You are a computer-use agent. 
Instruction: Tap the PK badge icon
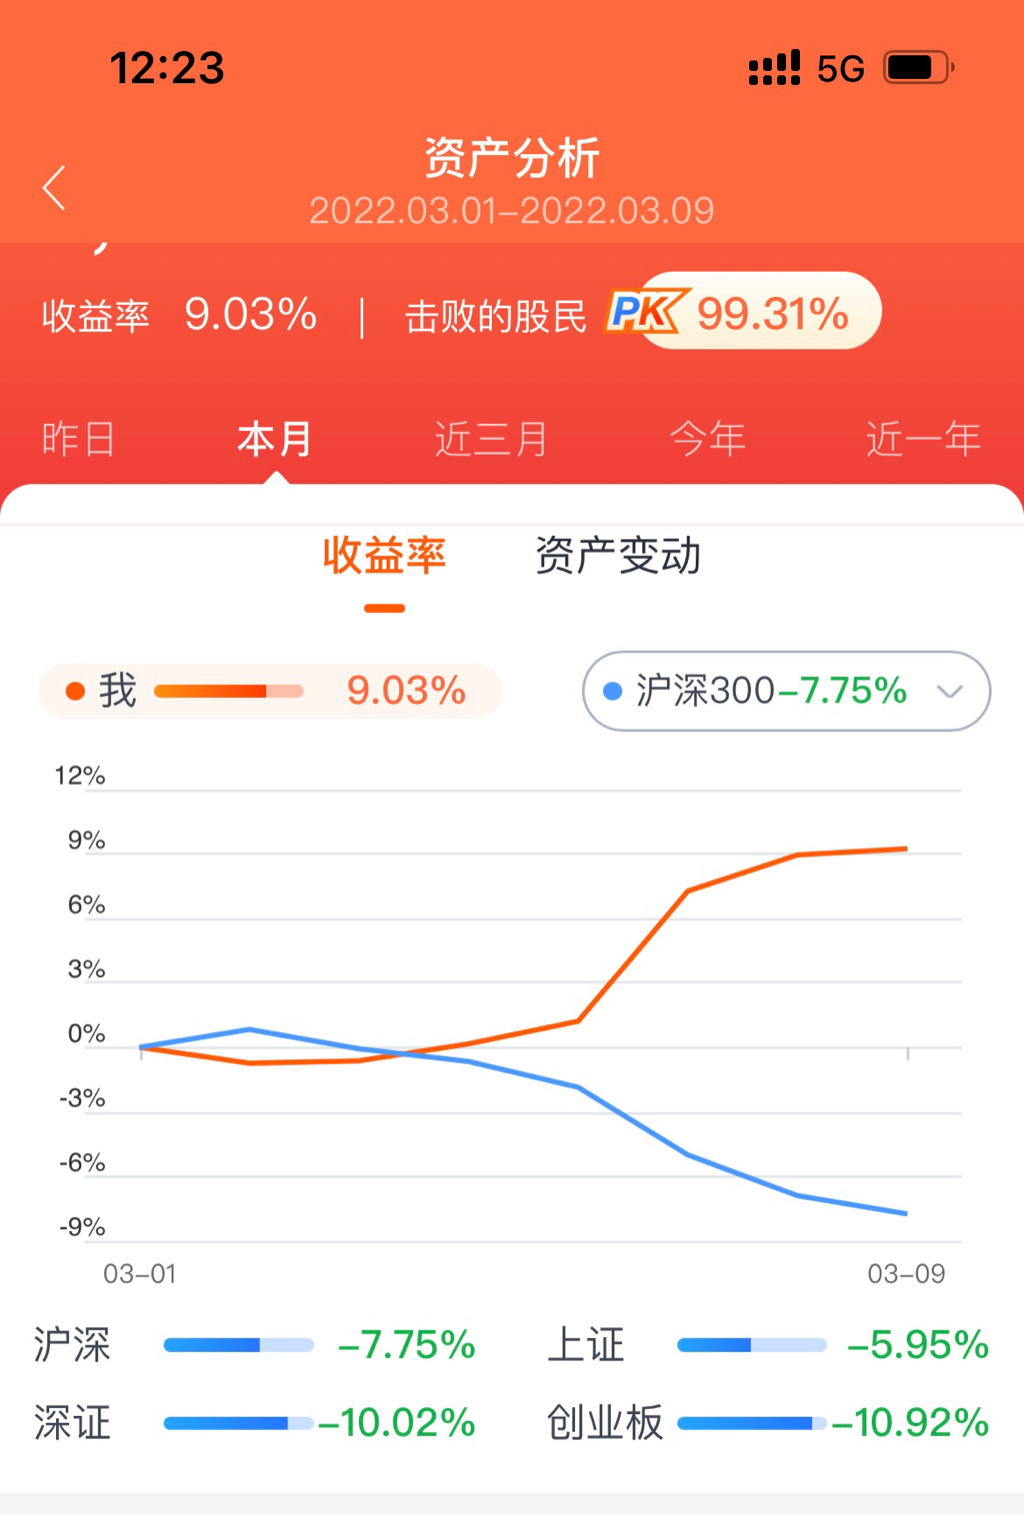(x=645, y=312)
